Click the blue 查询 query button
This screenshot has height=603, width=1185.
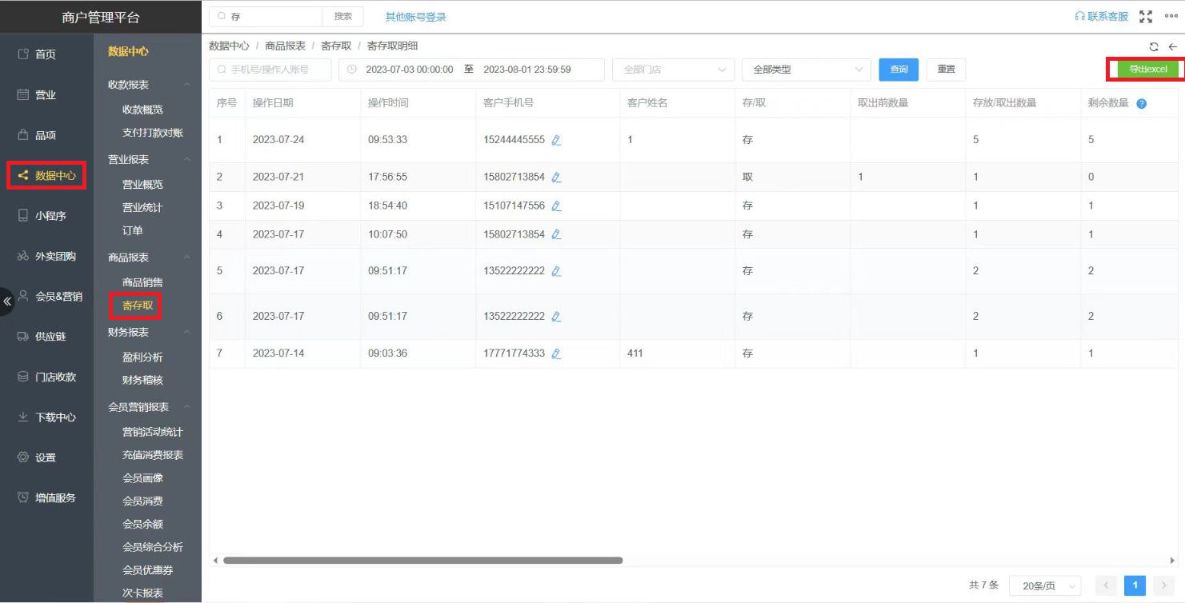(899, 70)
